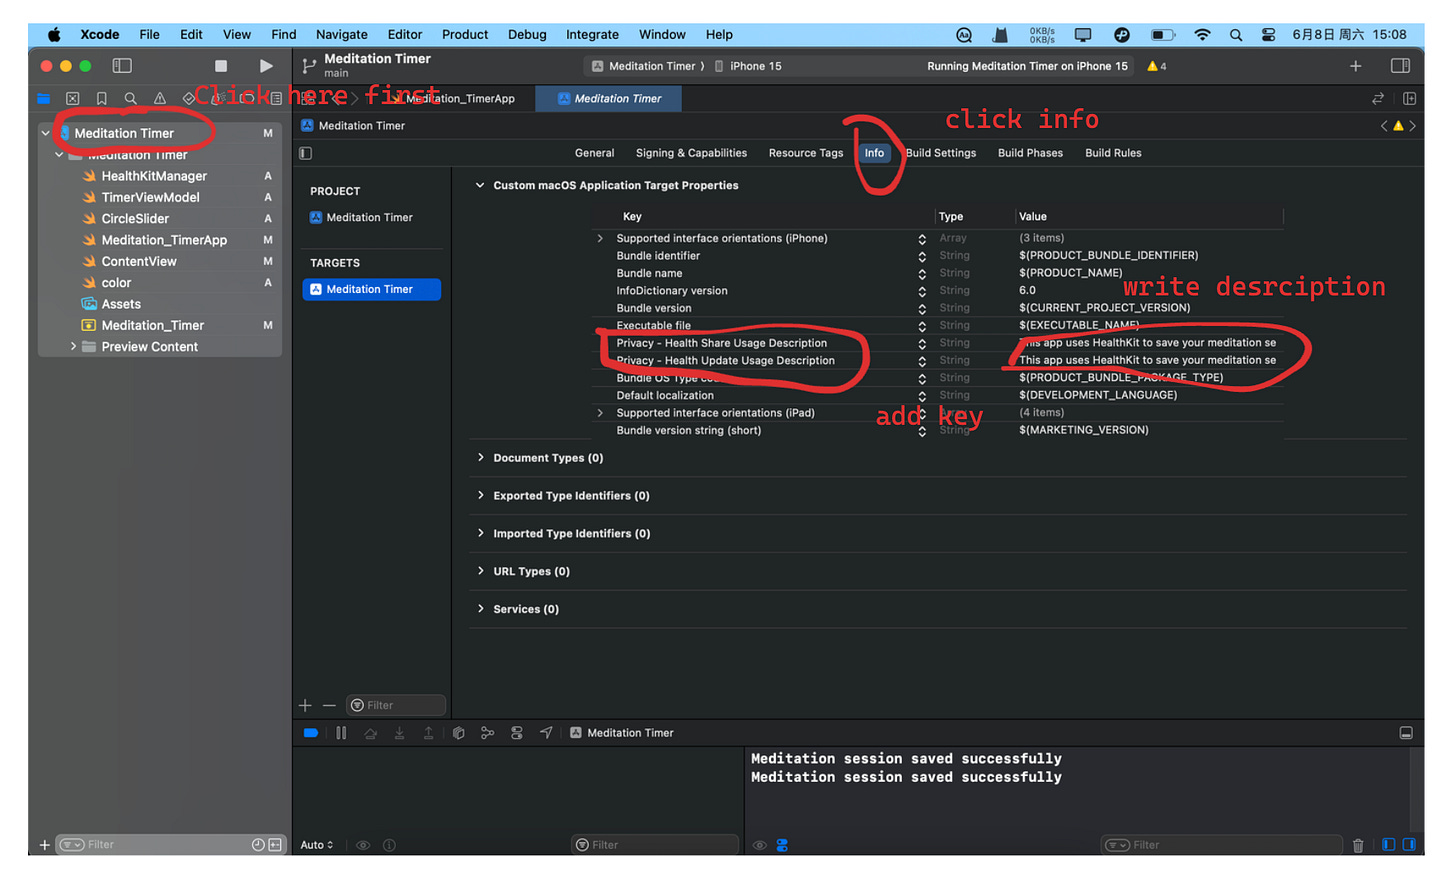Show recent files filter clock icon
1456x876 pixels.
(x=258, y=845)
